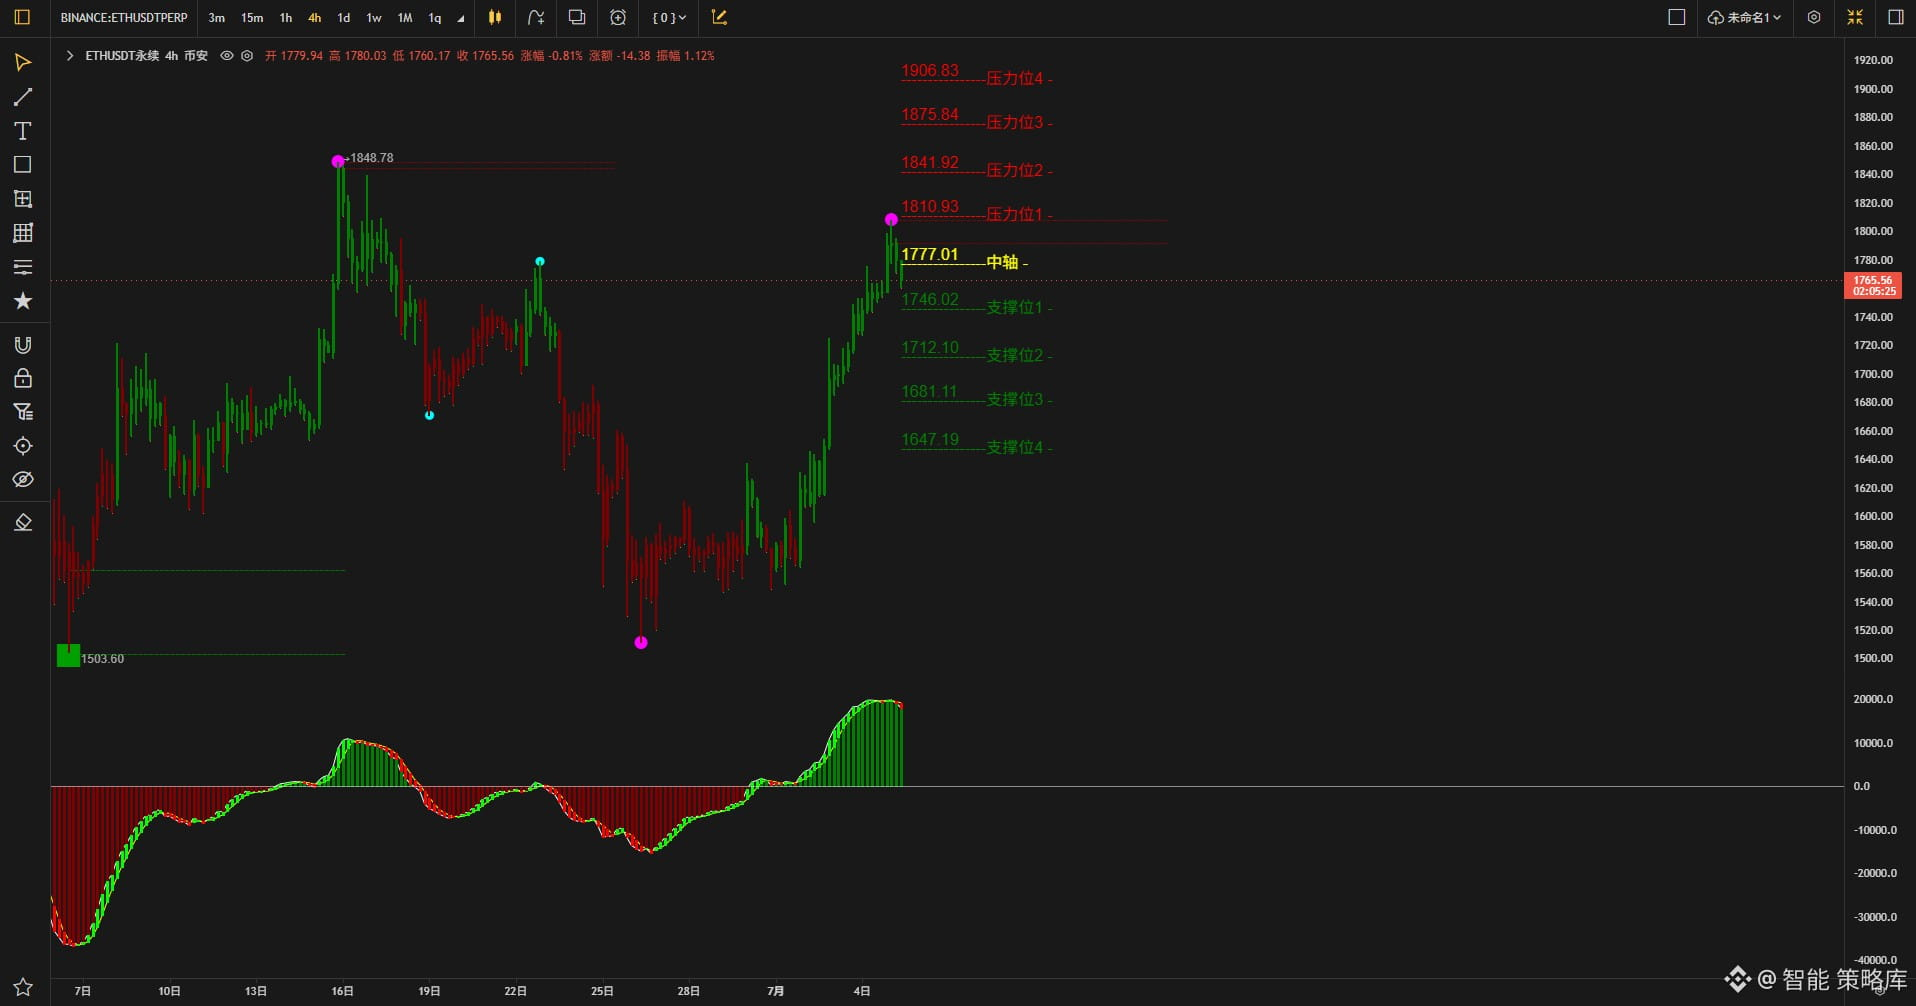Select the eraser tool
The image size is (1916, 1006).
pyautogui.click(x=23, y=523)
